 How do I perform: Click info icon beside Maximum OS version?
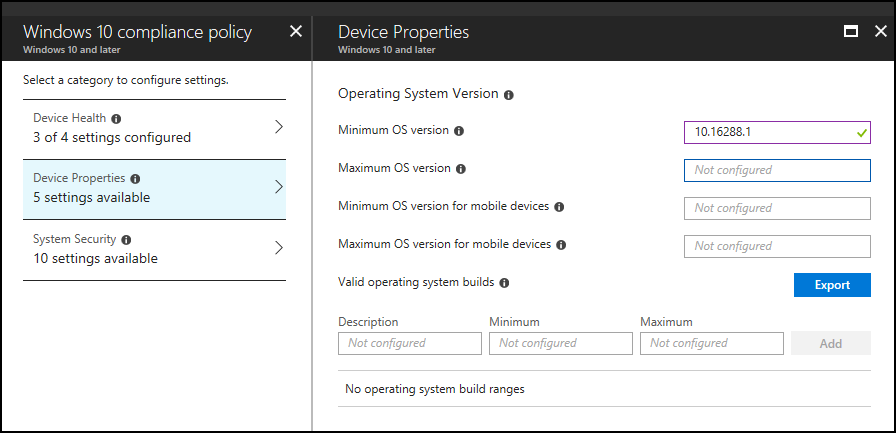tap(460, 169)
